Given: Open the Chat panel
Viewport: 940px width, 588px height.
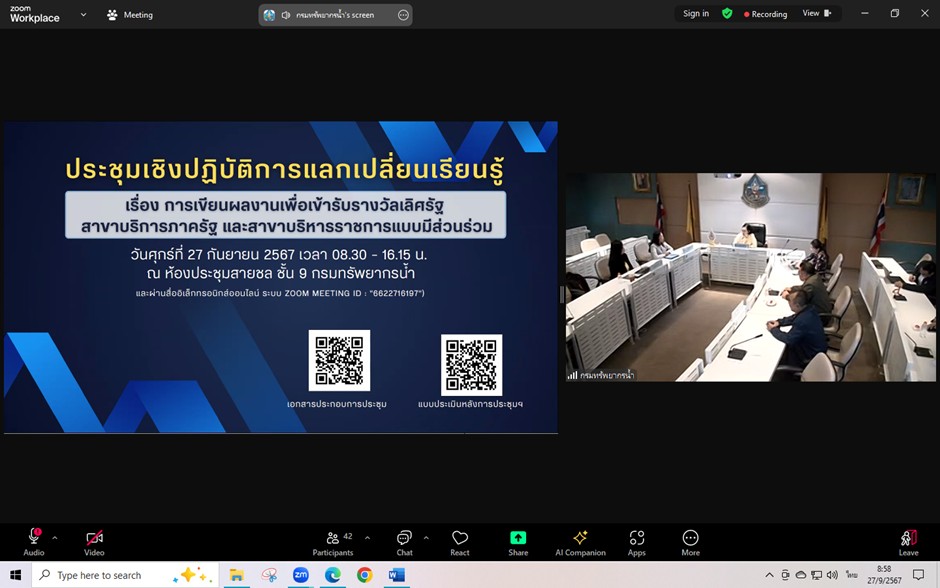Looking at the screenshot, I should [404, 541].
